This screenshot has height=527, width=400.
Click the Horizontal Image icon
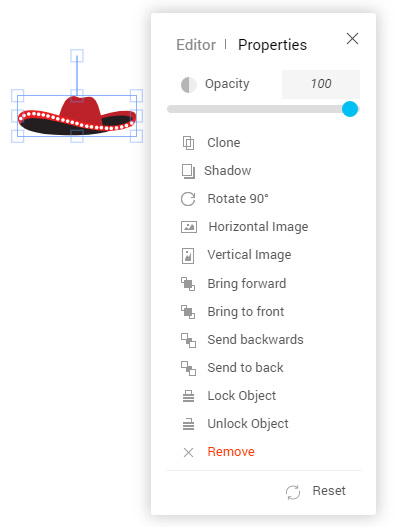(x=189, y=227)
